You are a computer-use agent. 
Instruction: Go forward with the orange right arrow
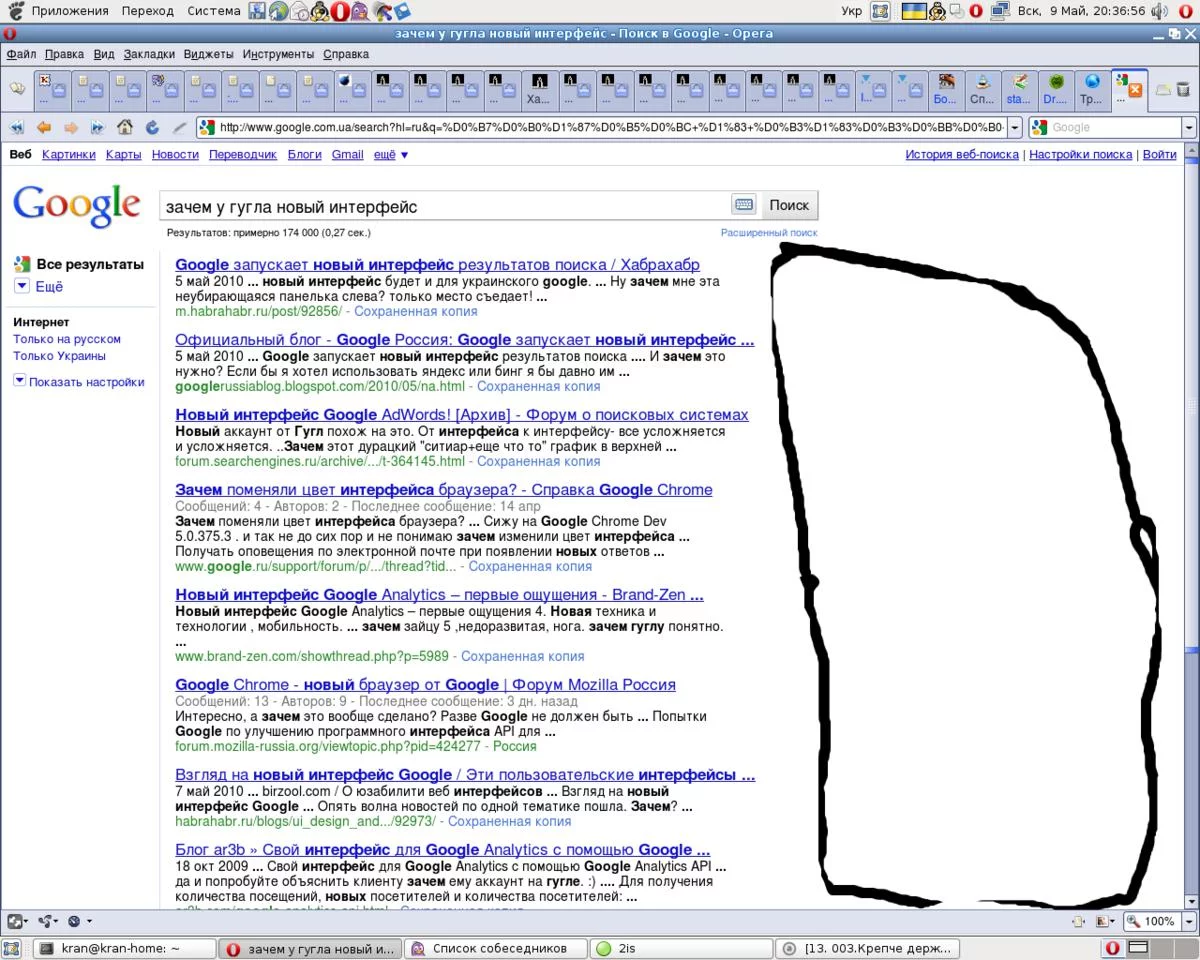tap(71, 127)
